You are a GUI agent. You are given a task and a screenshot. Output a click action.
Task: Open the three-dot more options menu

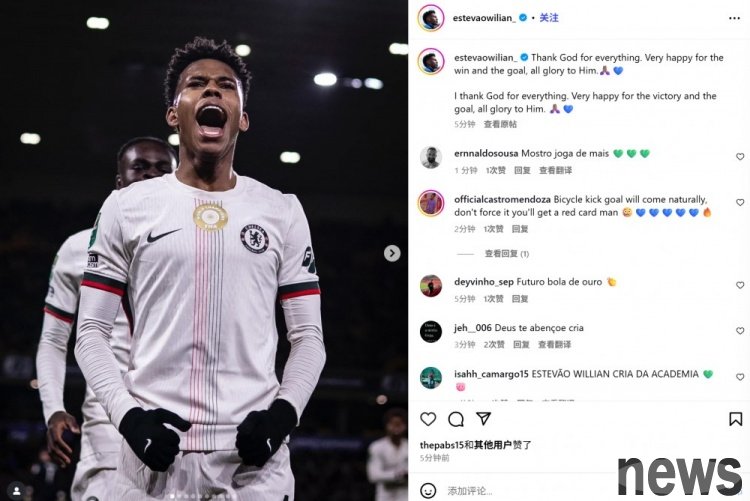point(734,18)
